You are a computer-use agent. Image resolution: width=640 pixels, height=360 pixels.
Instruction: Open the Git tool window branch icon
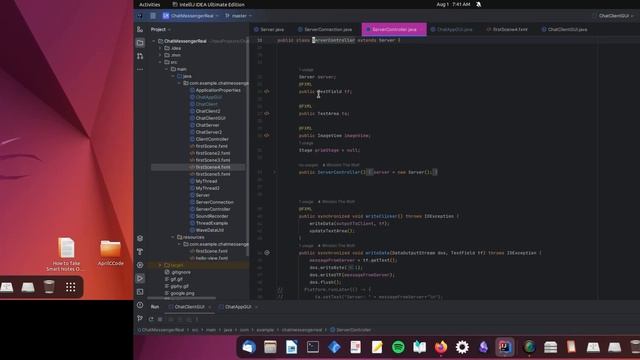pyautogui.click(x=140, y=318)
